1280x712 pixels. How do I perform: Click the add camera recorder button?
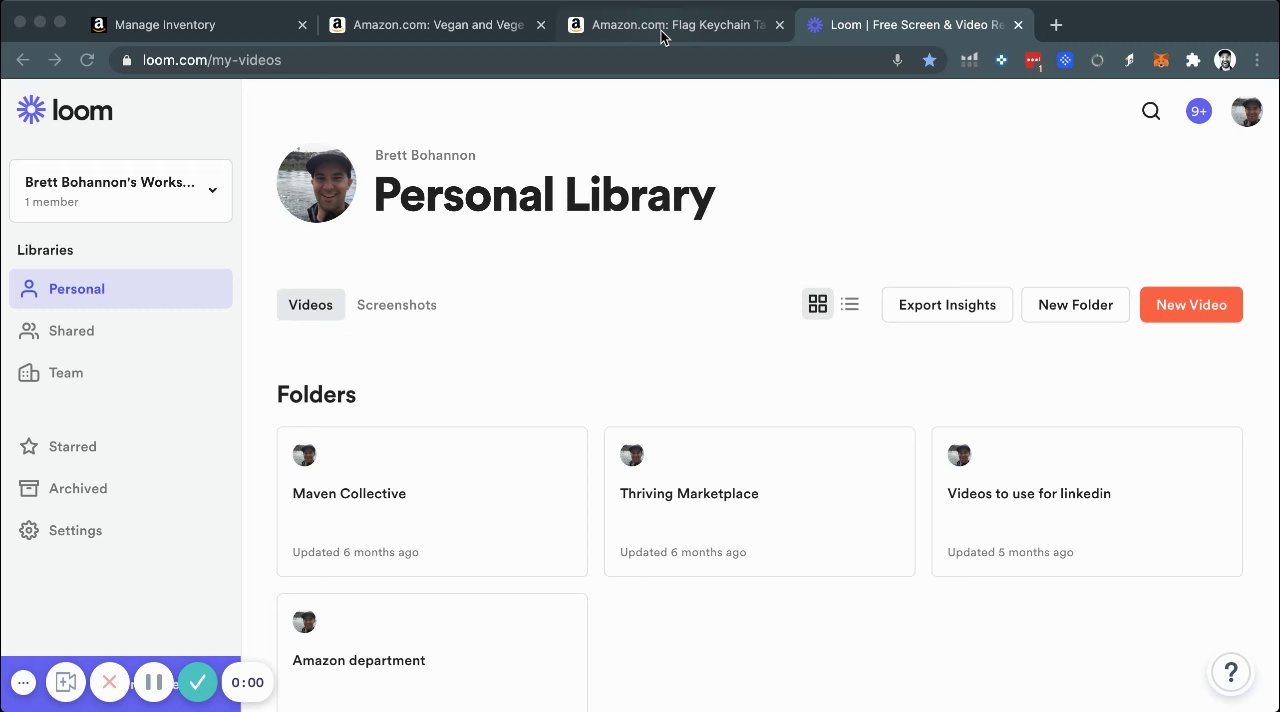point(66,683)
